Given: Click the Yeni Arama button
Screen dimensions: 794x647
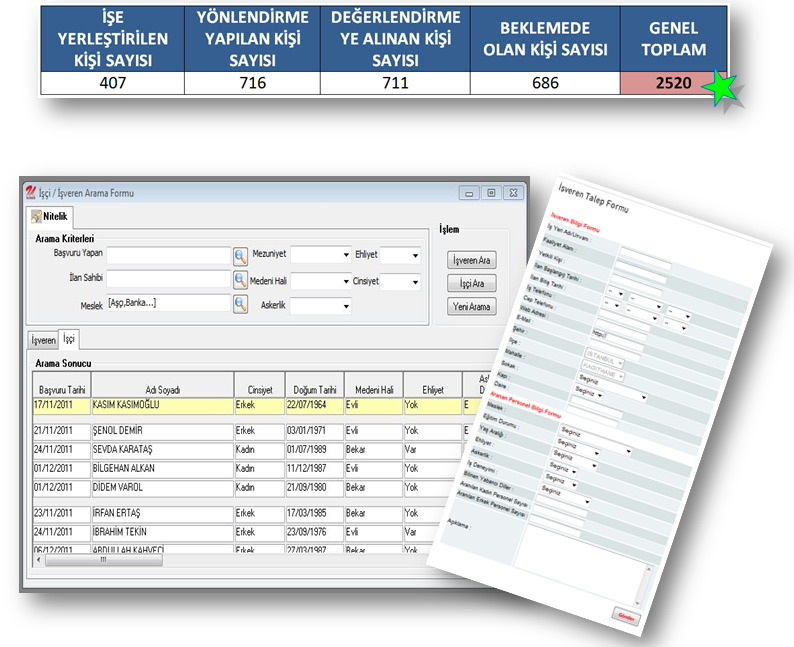Looking at the screenshot, I should 471,307.
